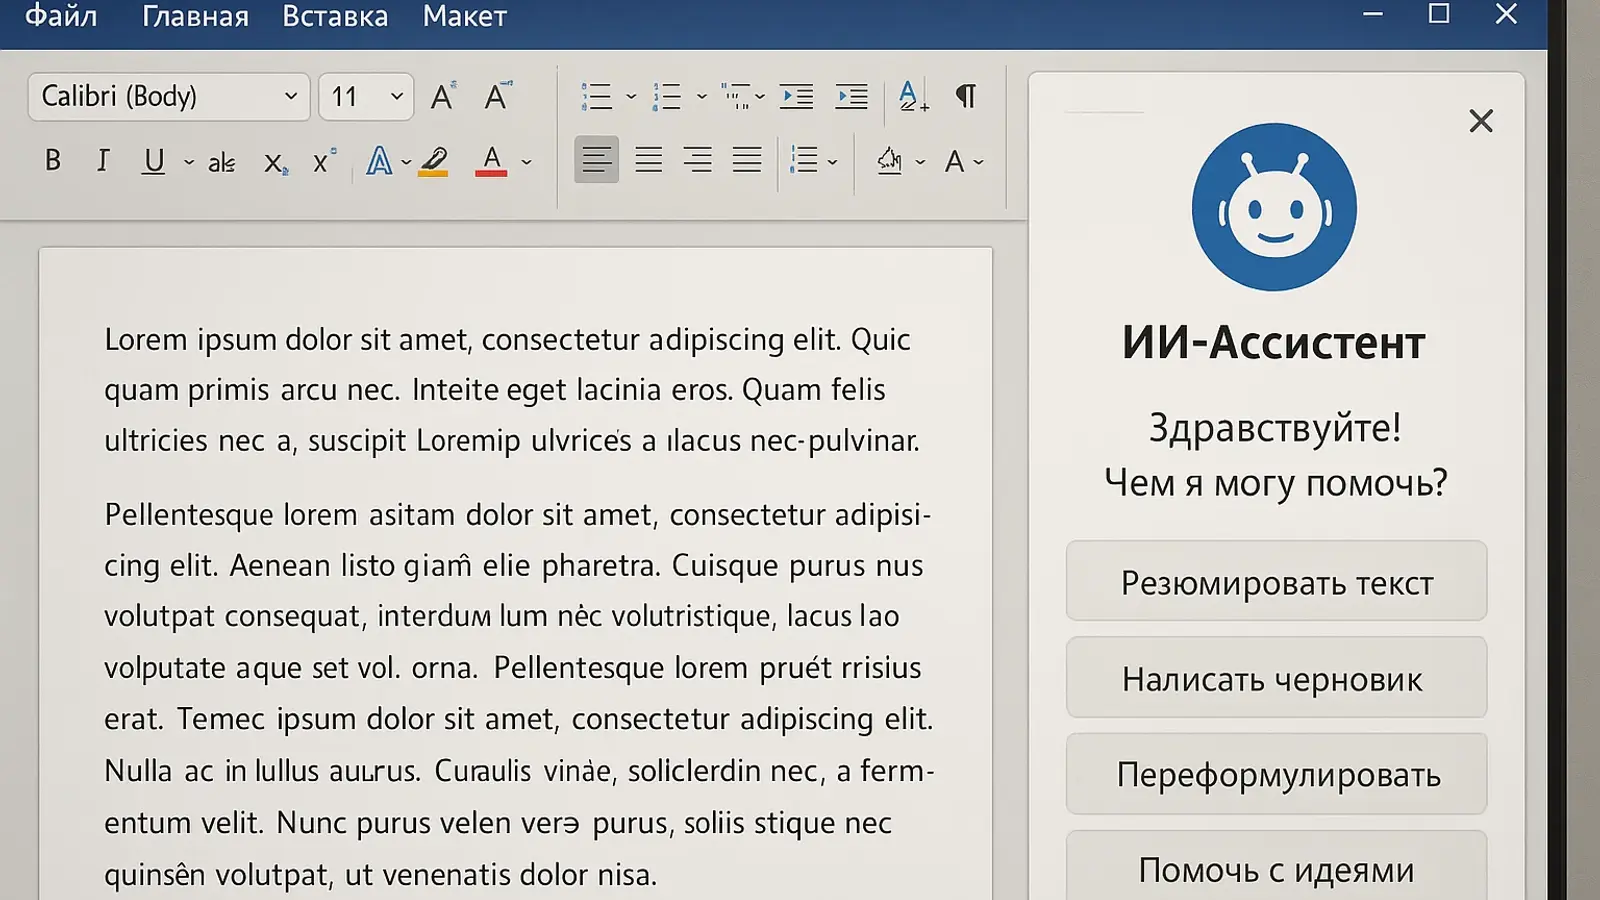The height and width of the screenshot is (900, 1600).
Task: Click the ИИ-Ассистент panel title
Action: pyautogui.click(x=1274, y=343)
